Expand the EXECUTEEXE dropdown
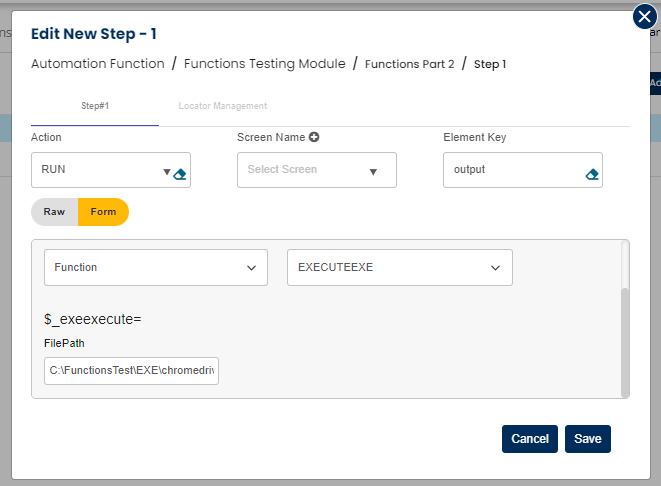 pos(399,267)
